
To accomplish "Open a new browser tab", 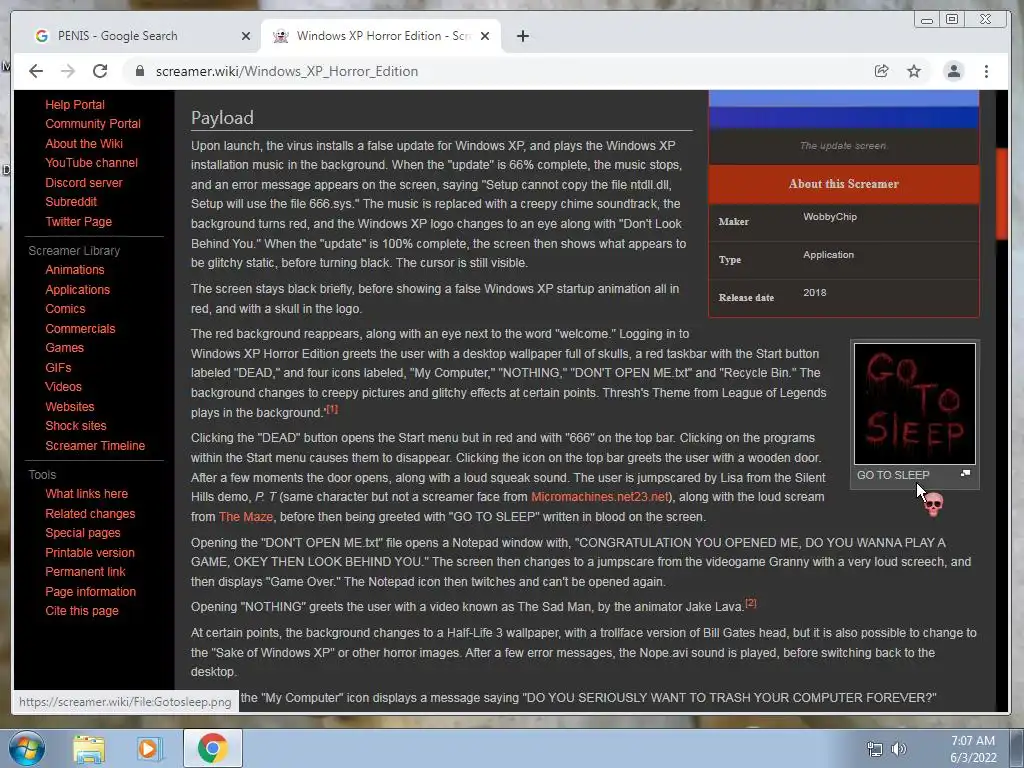I will 522,36.
